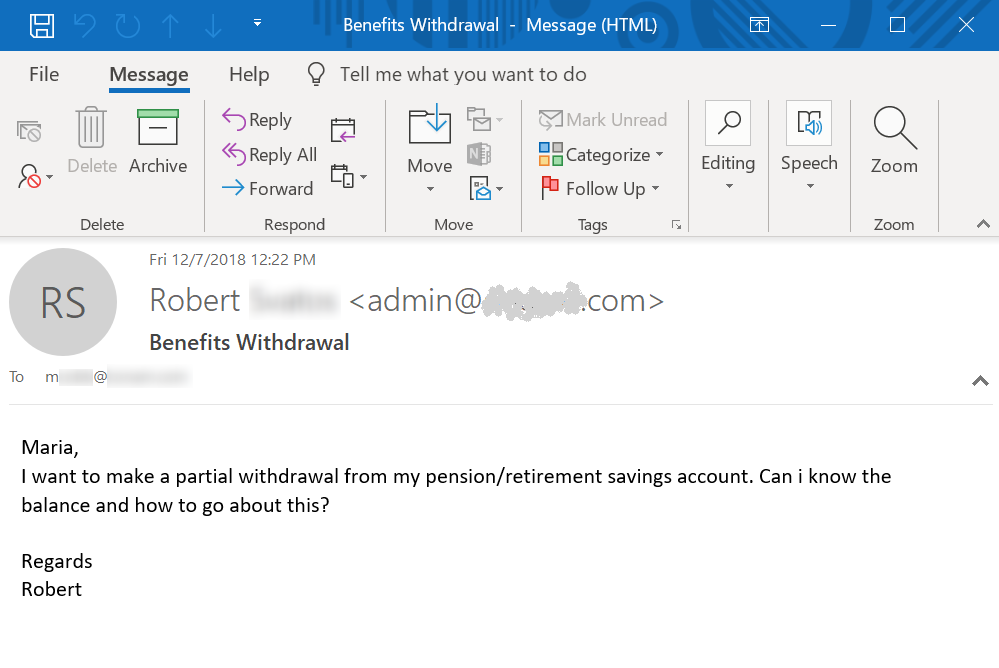Screen dimensions: 999x668
Task: Open the File menu
Action: click(x=44, y=75)
